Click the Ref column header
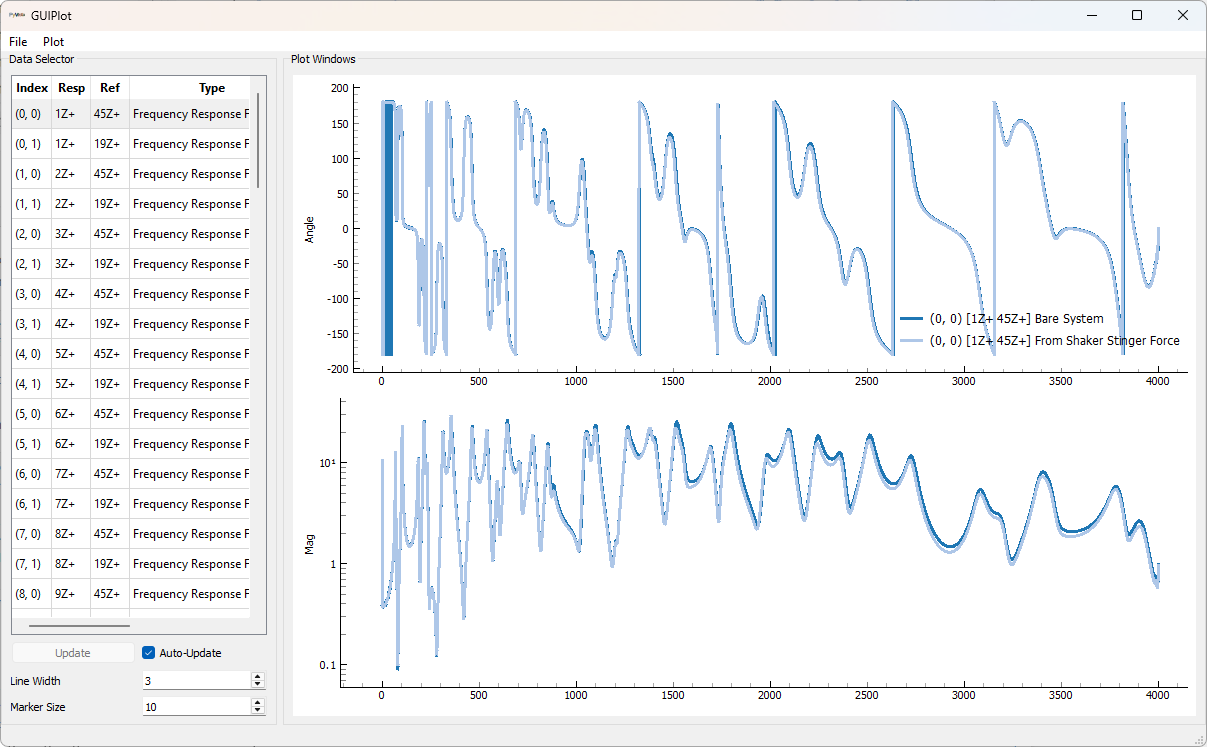The image size is (1207, 747). coord(109,88)
